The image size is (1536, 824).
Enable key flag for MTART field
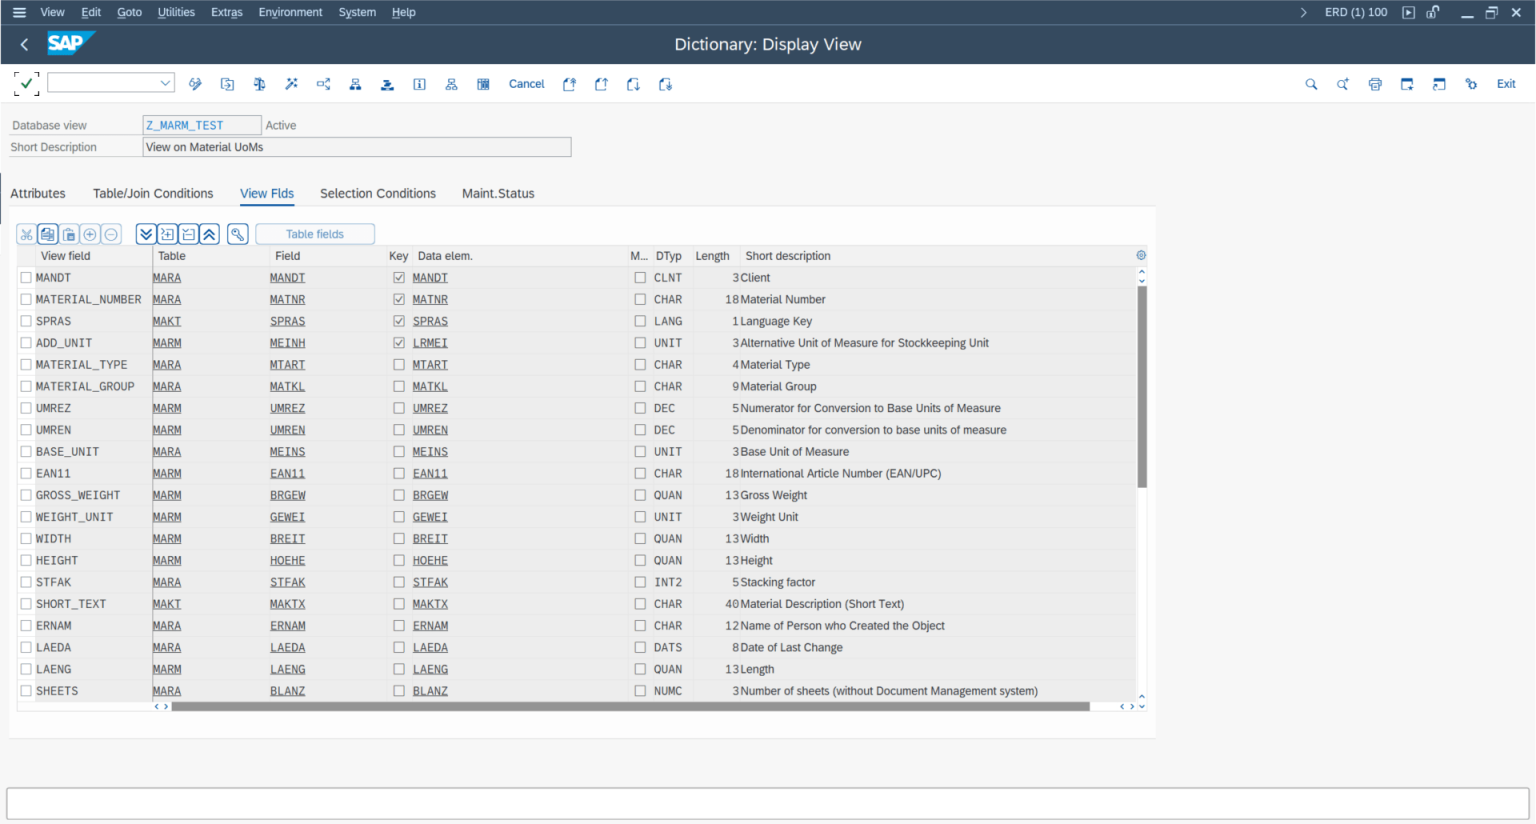(397, 364)
